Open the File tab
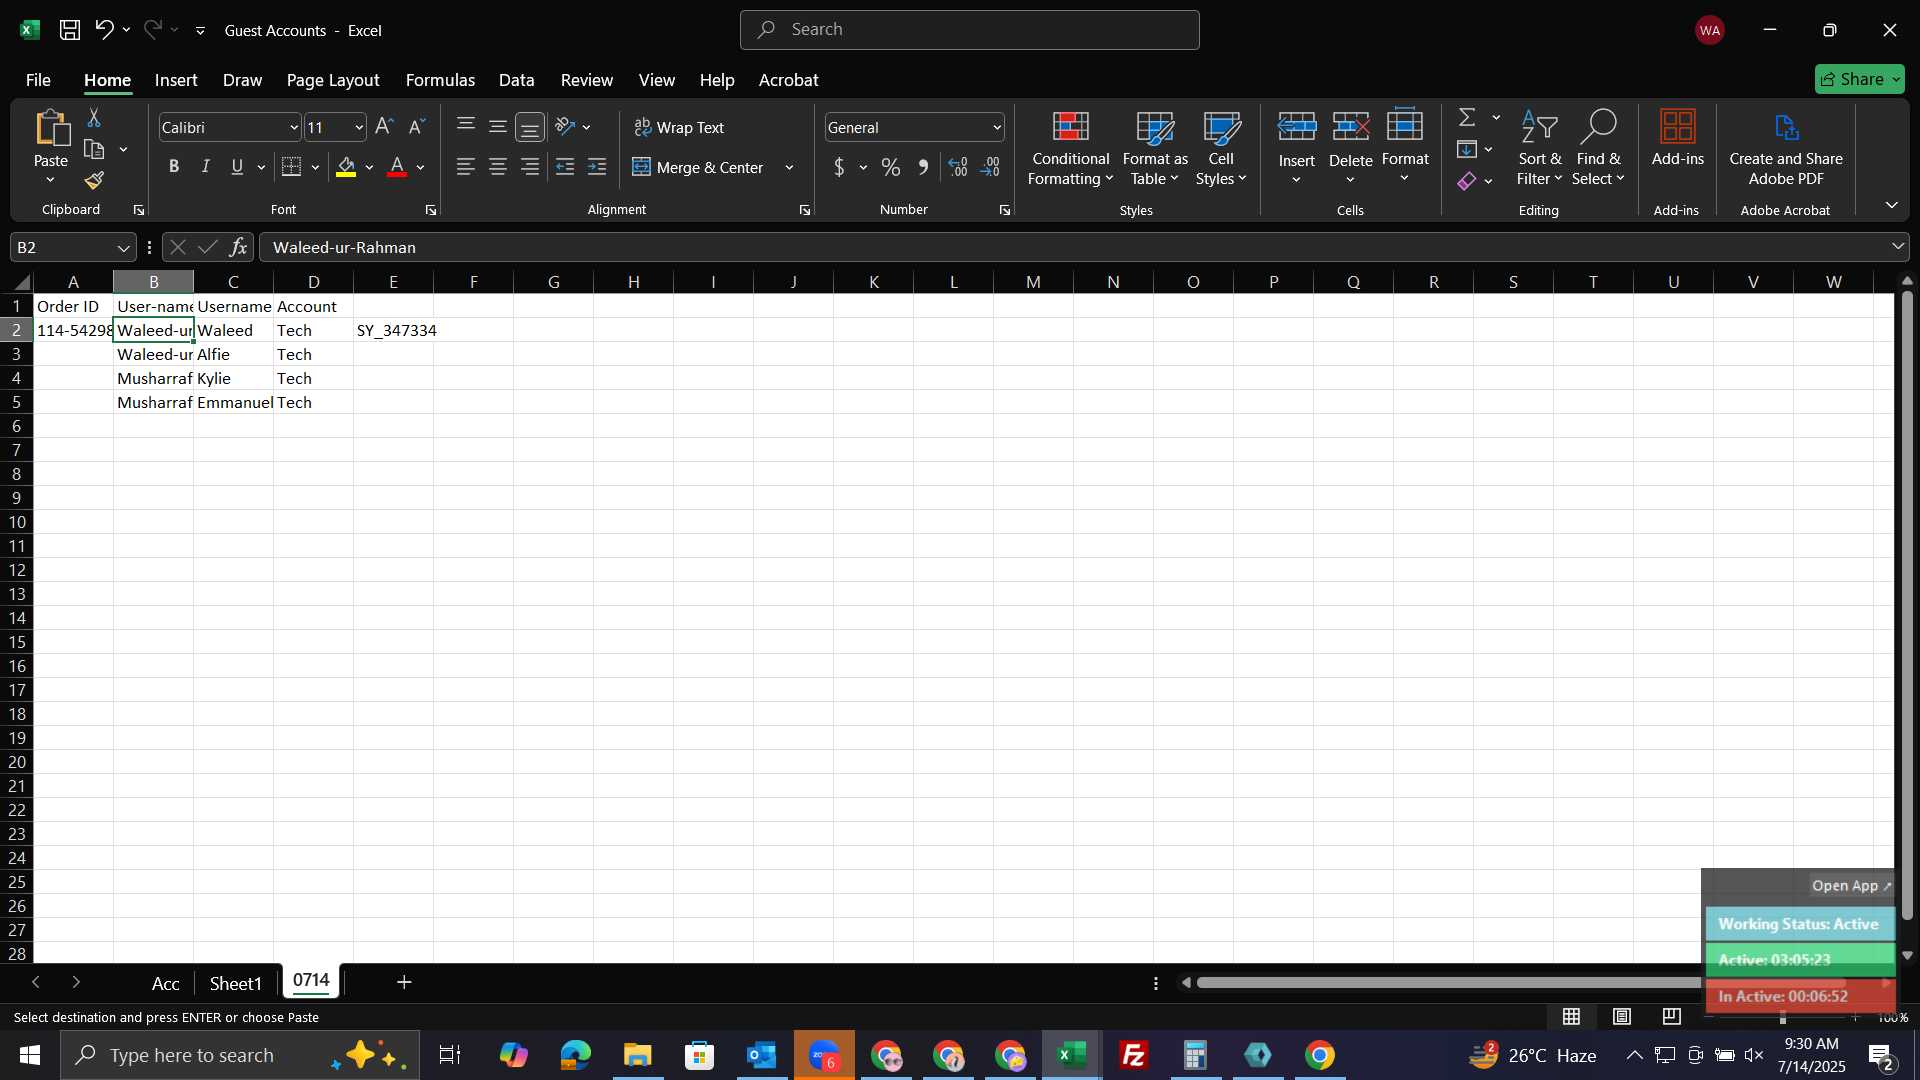This screenshot has width=1920, height=1080. 38,80
